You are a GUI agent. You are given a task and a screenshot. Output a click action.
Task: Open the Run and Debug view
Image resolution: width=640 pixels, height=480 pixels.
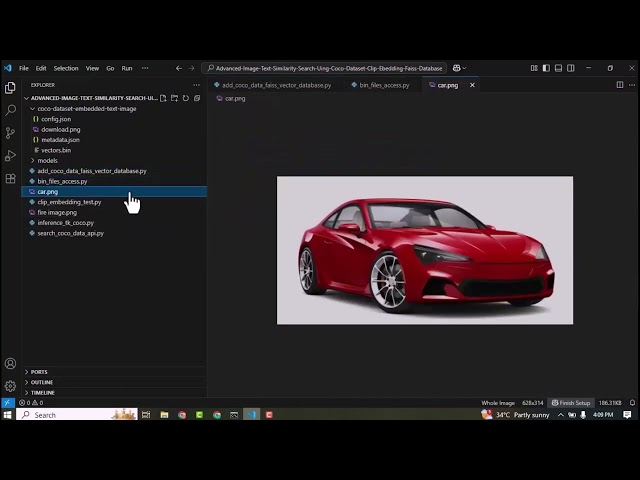tap(10, 156)
